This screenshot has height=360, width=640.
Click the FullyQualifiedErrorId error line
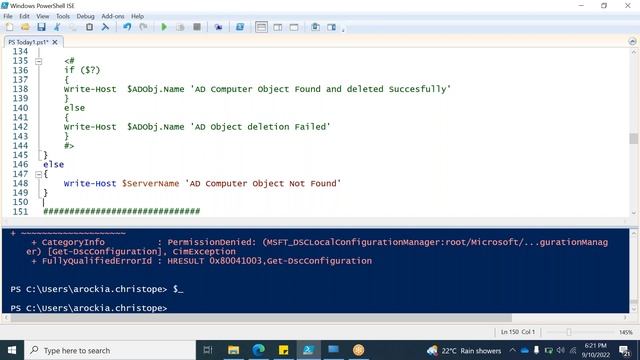202,261
